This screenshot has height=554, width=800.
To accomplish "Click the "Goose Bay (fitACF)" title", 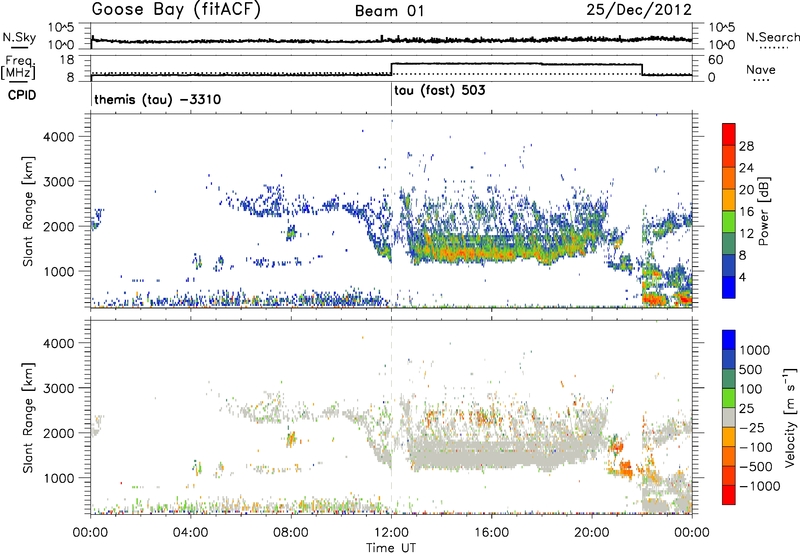I will pyautogui.click(x=176, y=10).
